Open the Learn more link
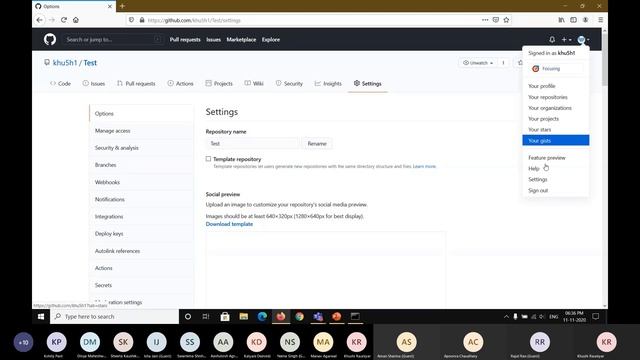The width and height of the screenshot is (640, 360). (424, 167)
